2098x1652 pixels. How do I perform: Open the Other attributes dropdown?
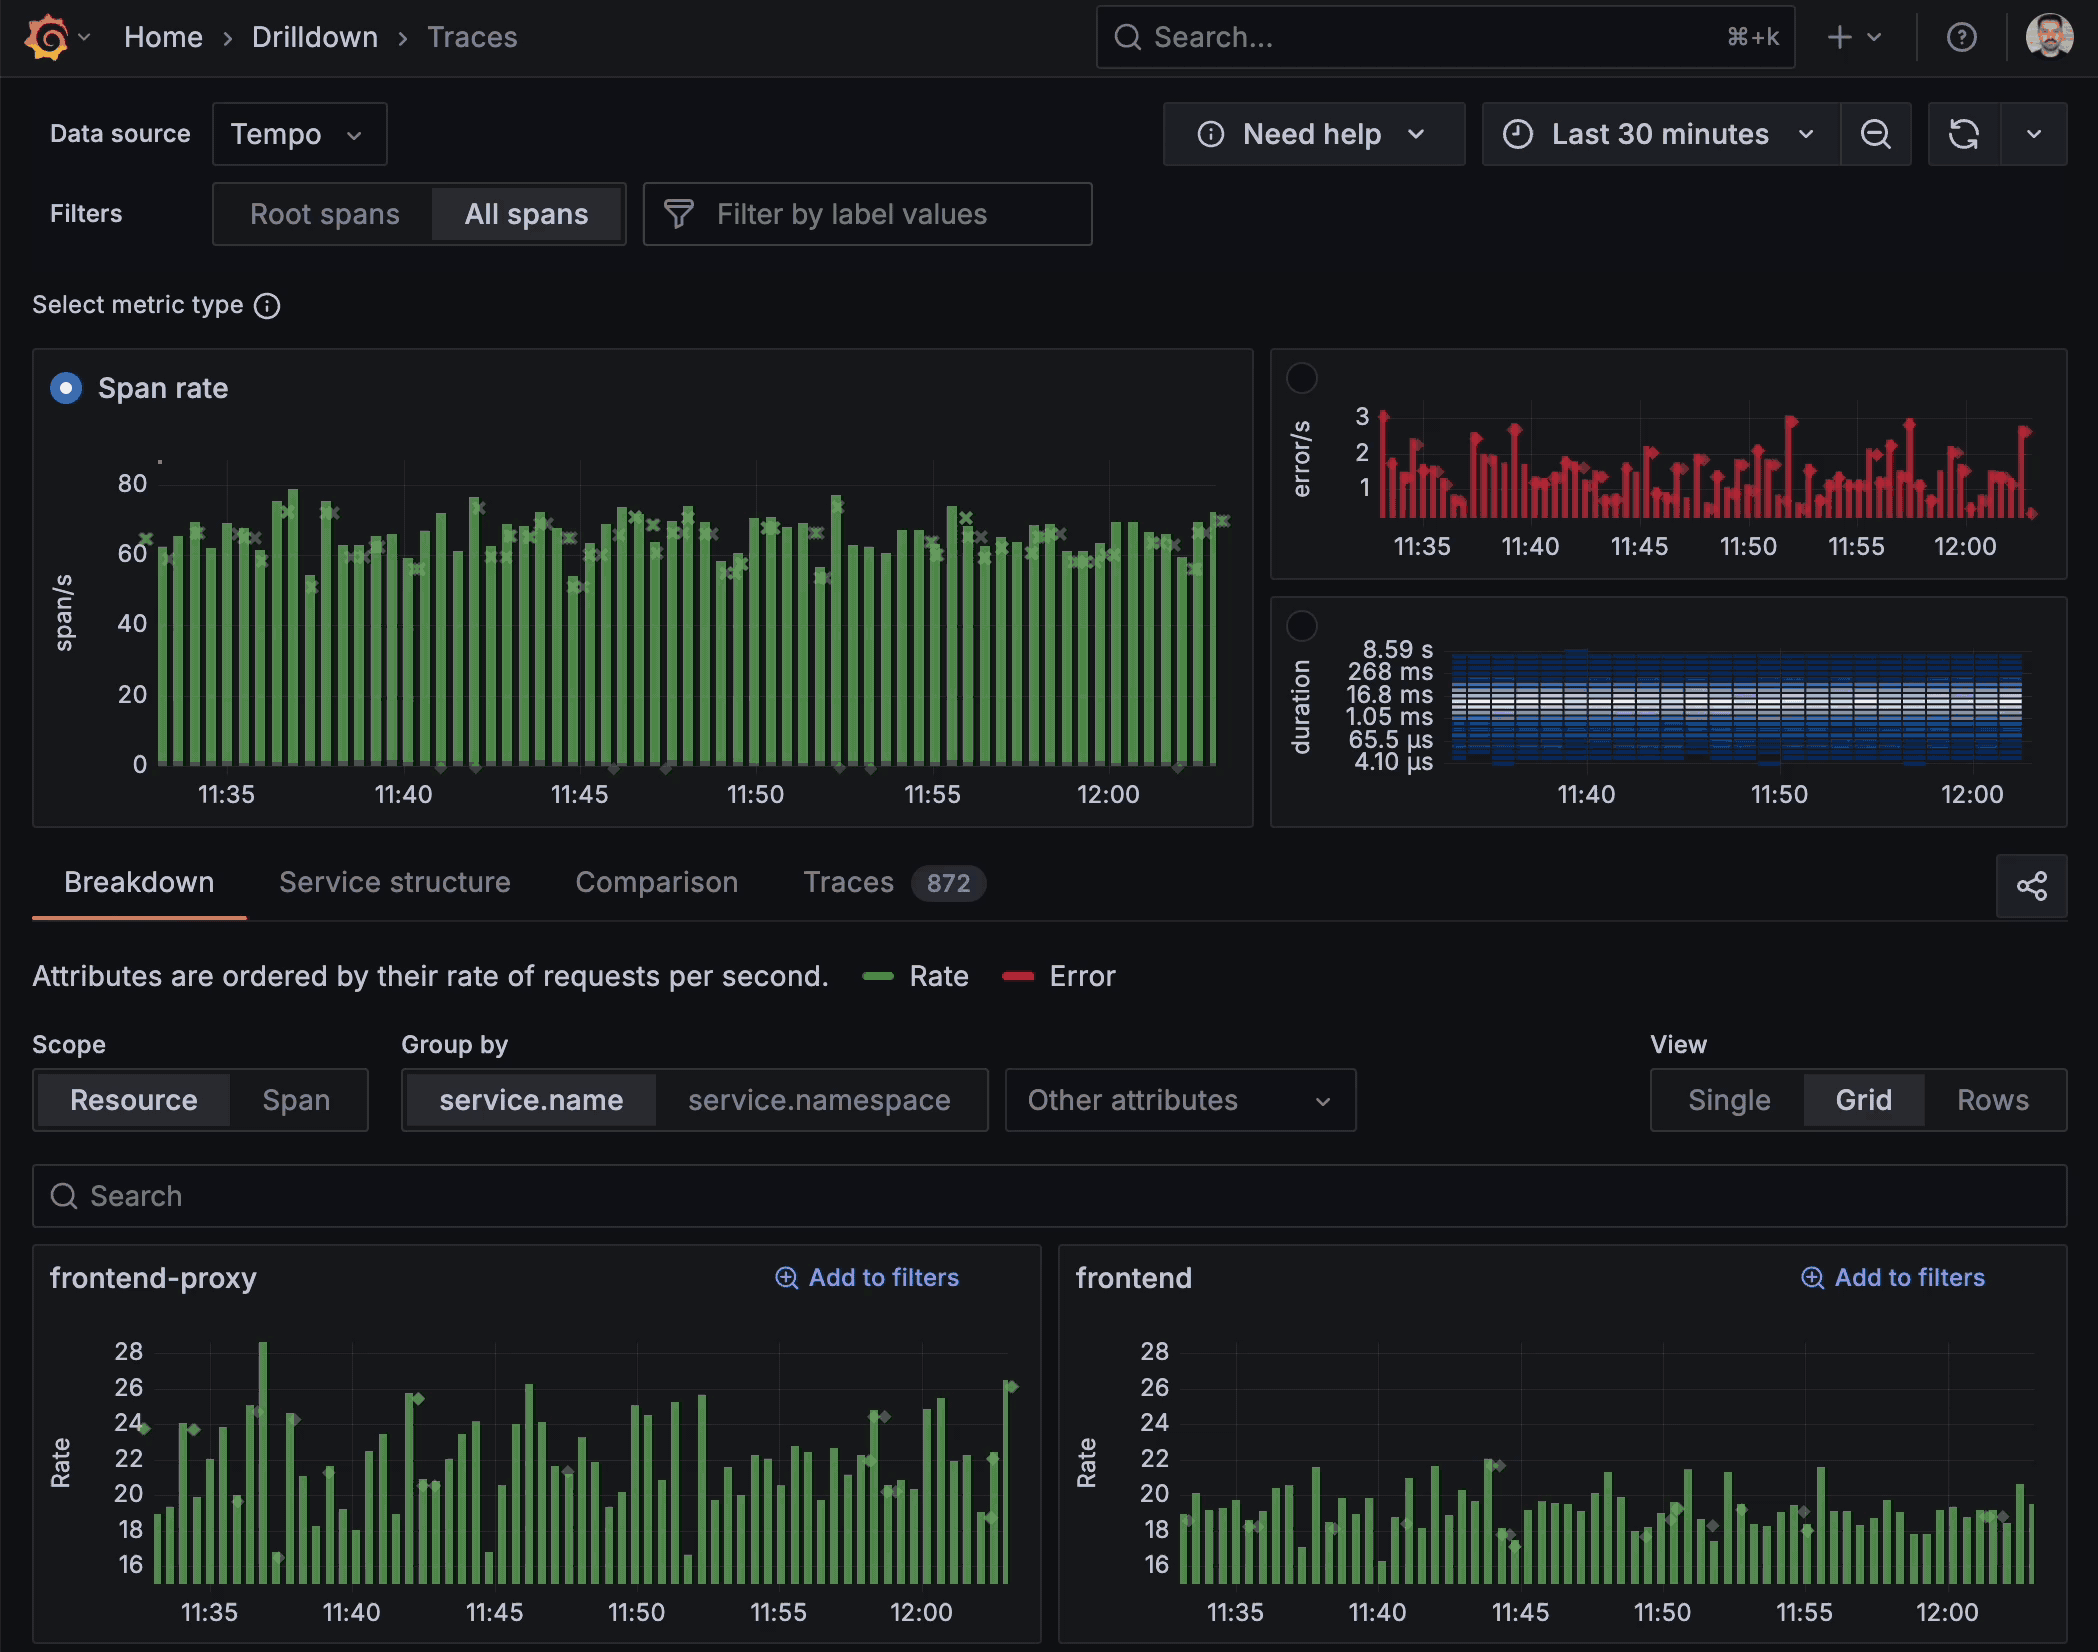(1180, 1100)
